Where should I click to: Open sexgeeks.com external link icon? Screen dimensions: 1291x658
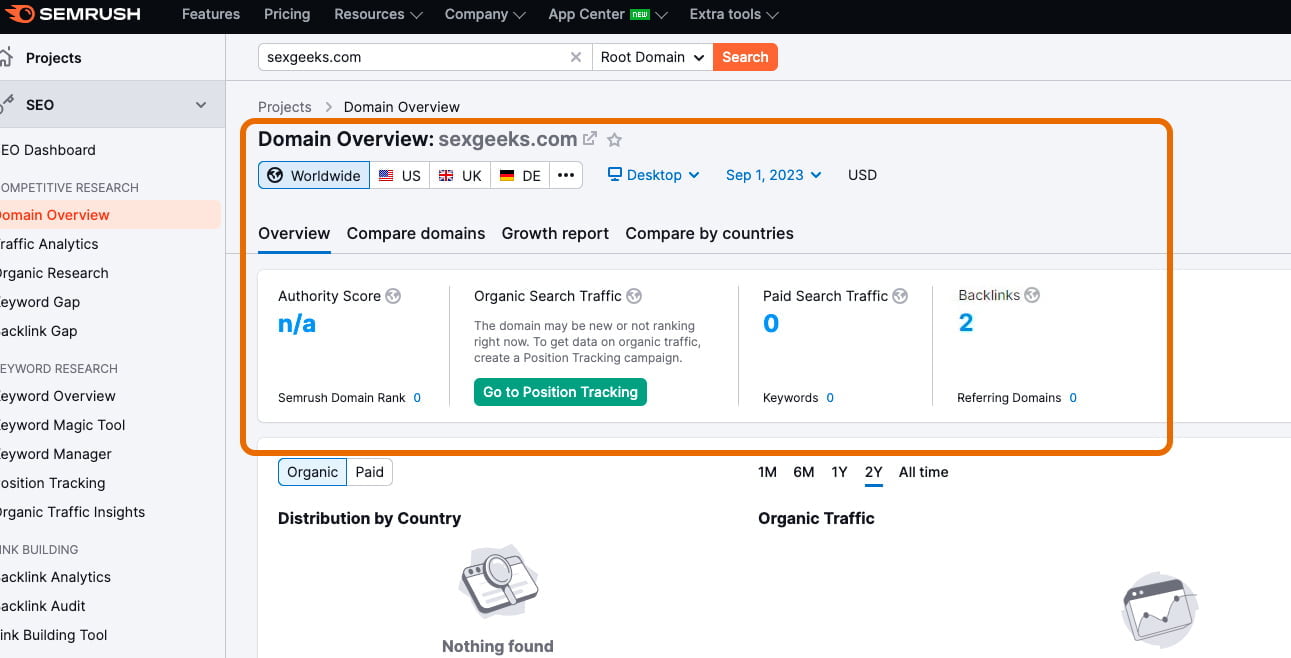(590, 139)
